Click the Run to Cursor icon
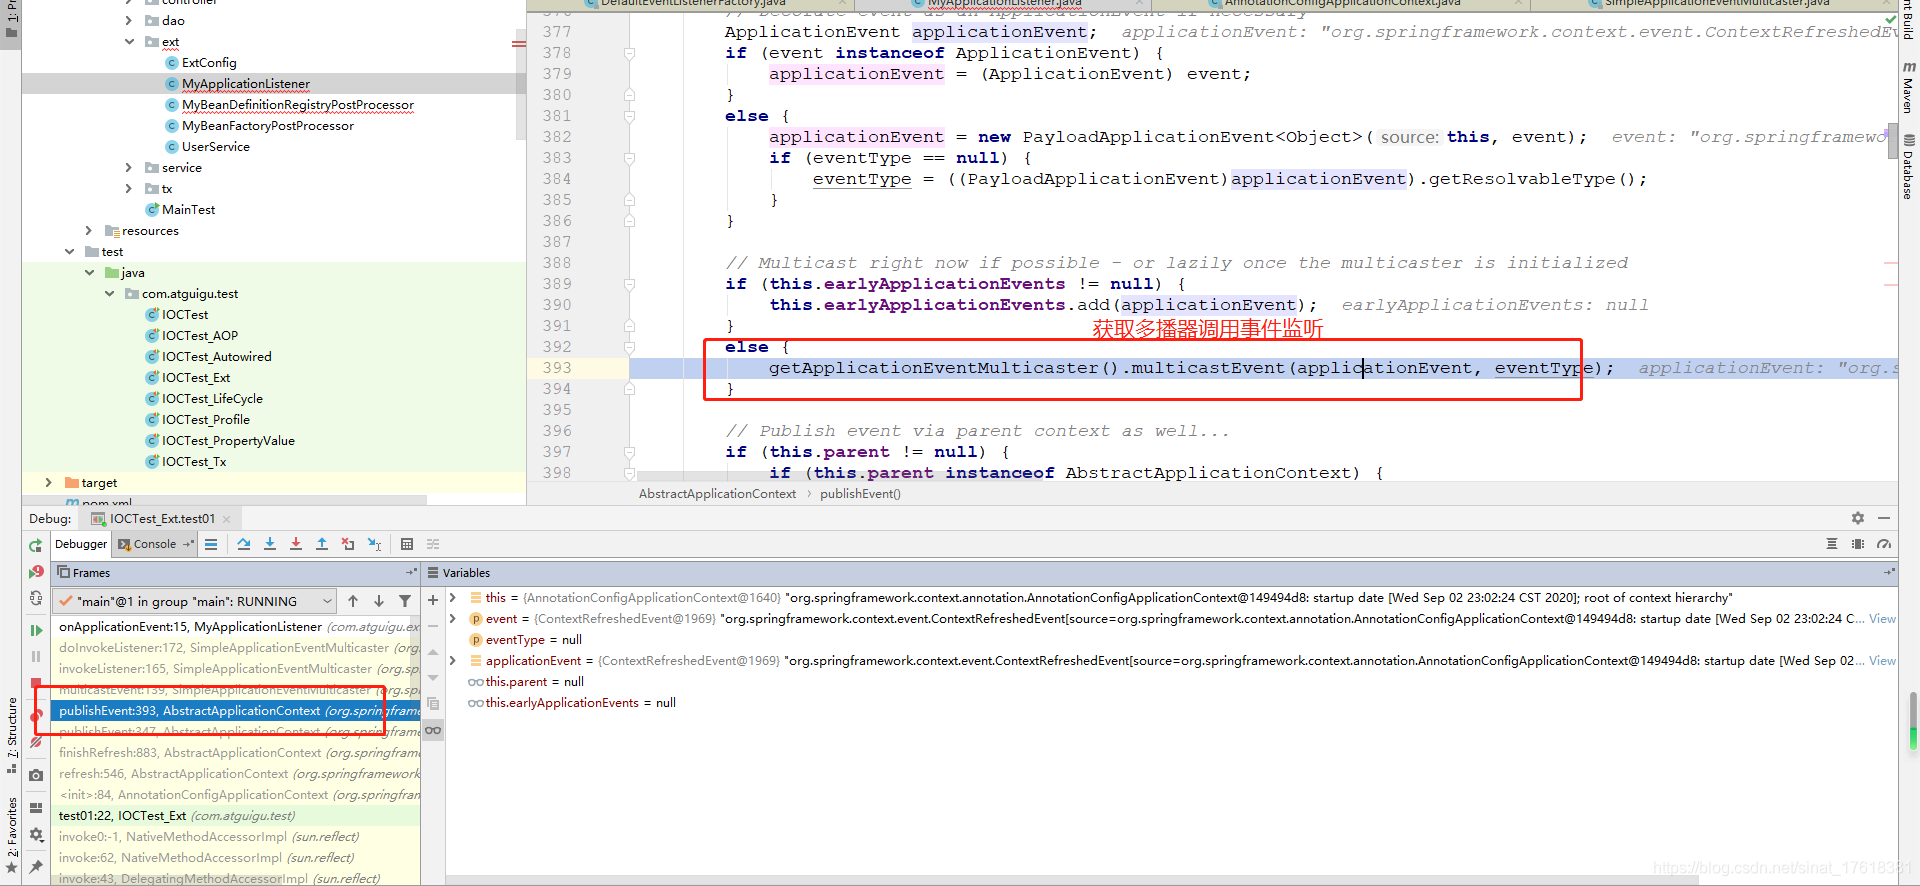This screenshot has height=886, width=1920. point(374,544)
